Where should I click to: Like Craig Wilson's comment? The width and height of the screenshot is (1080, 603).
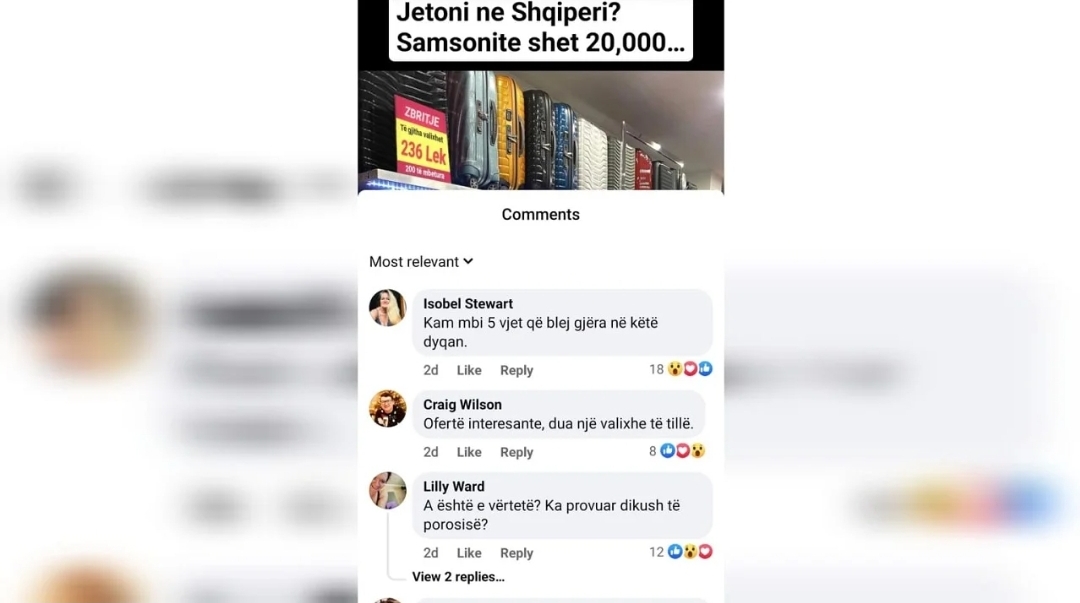tap(469, 452)
